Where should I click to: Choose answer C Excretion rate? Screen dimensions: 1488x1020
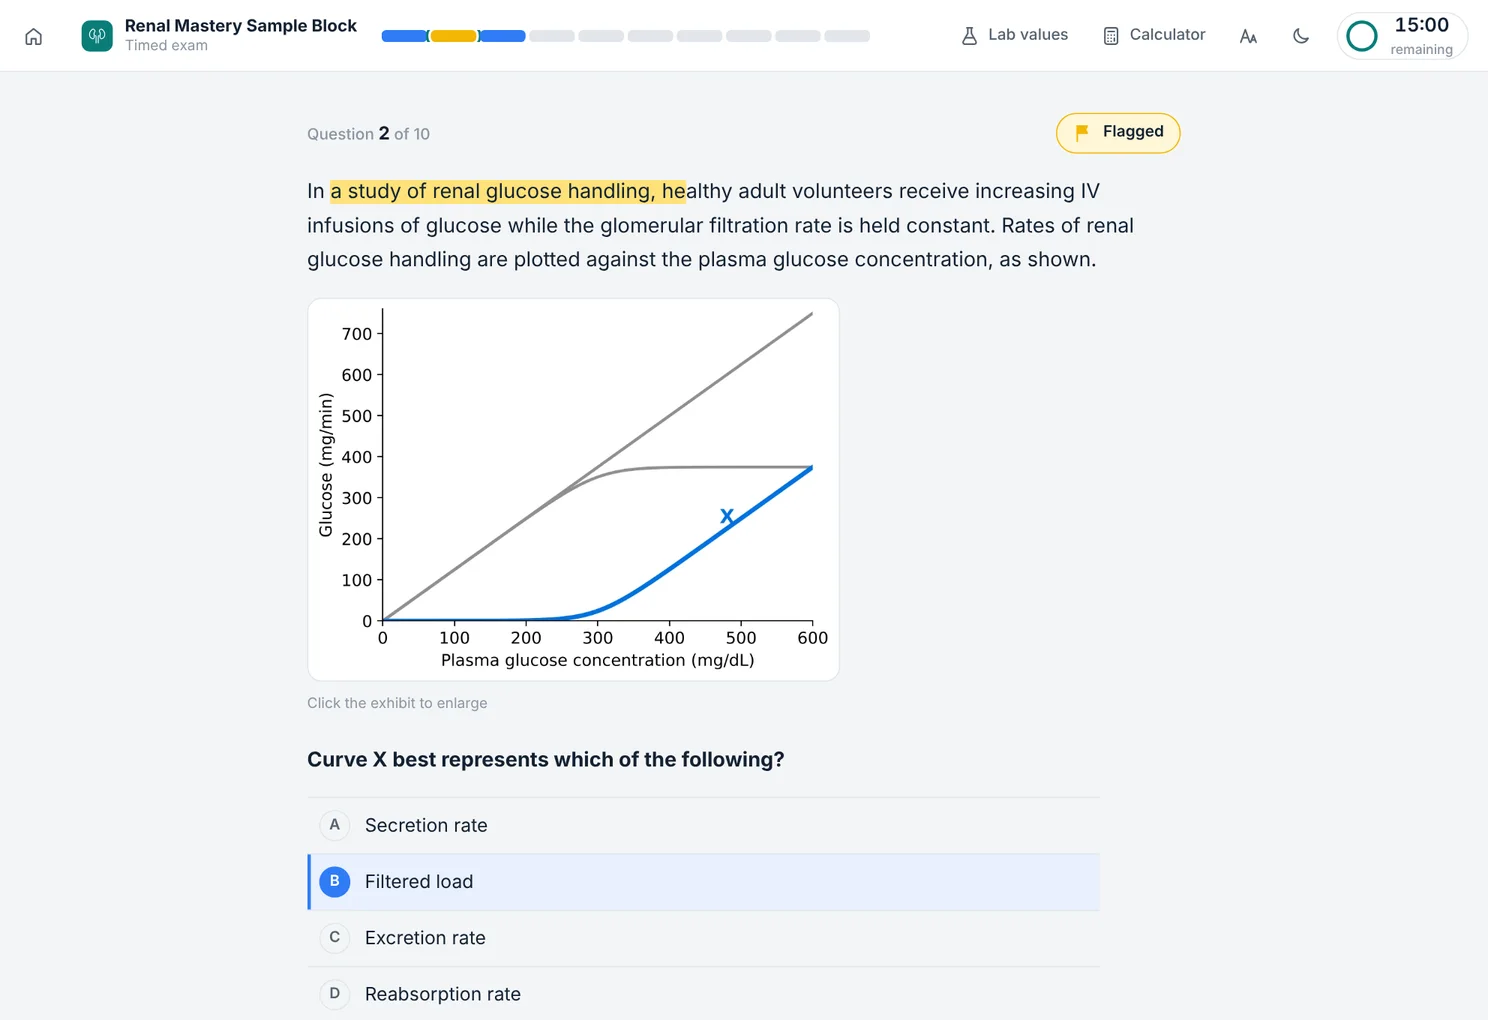(x=704, y=938)
